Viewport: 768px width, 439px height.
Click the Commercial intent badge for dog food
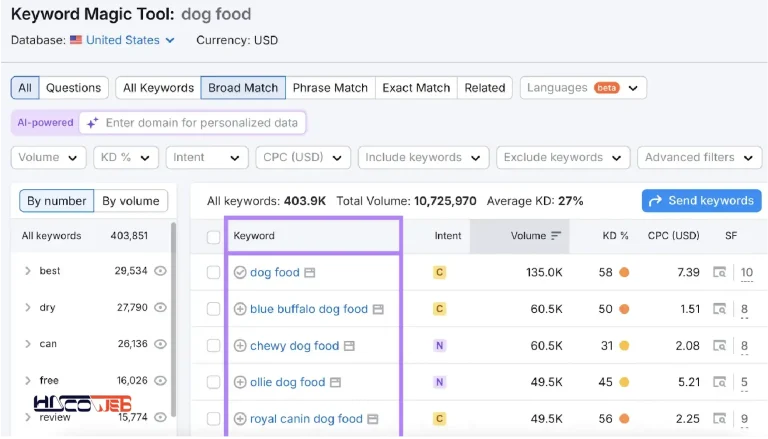(439, 272)
